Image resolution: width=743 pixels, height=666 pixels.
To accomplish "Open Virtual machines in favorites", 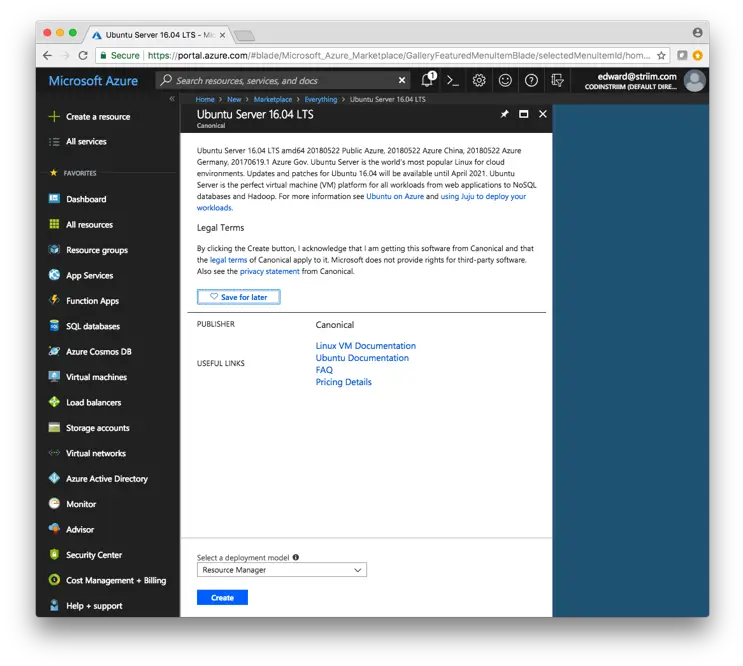I will [x=96, y=377].
